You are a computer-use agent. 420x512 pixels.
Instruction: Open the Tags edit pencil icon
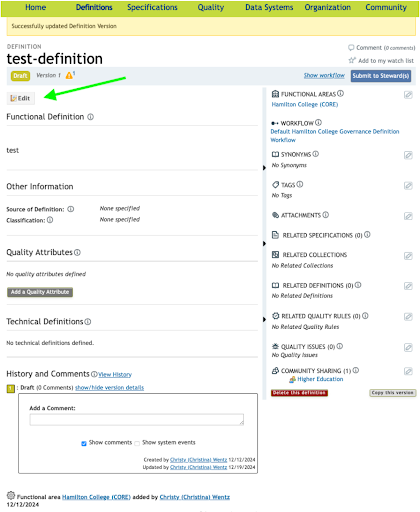(x=408, y=186)
